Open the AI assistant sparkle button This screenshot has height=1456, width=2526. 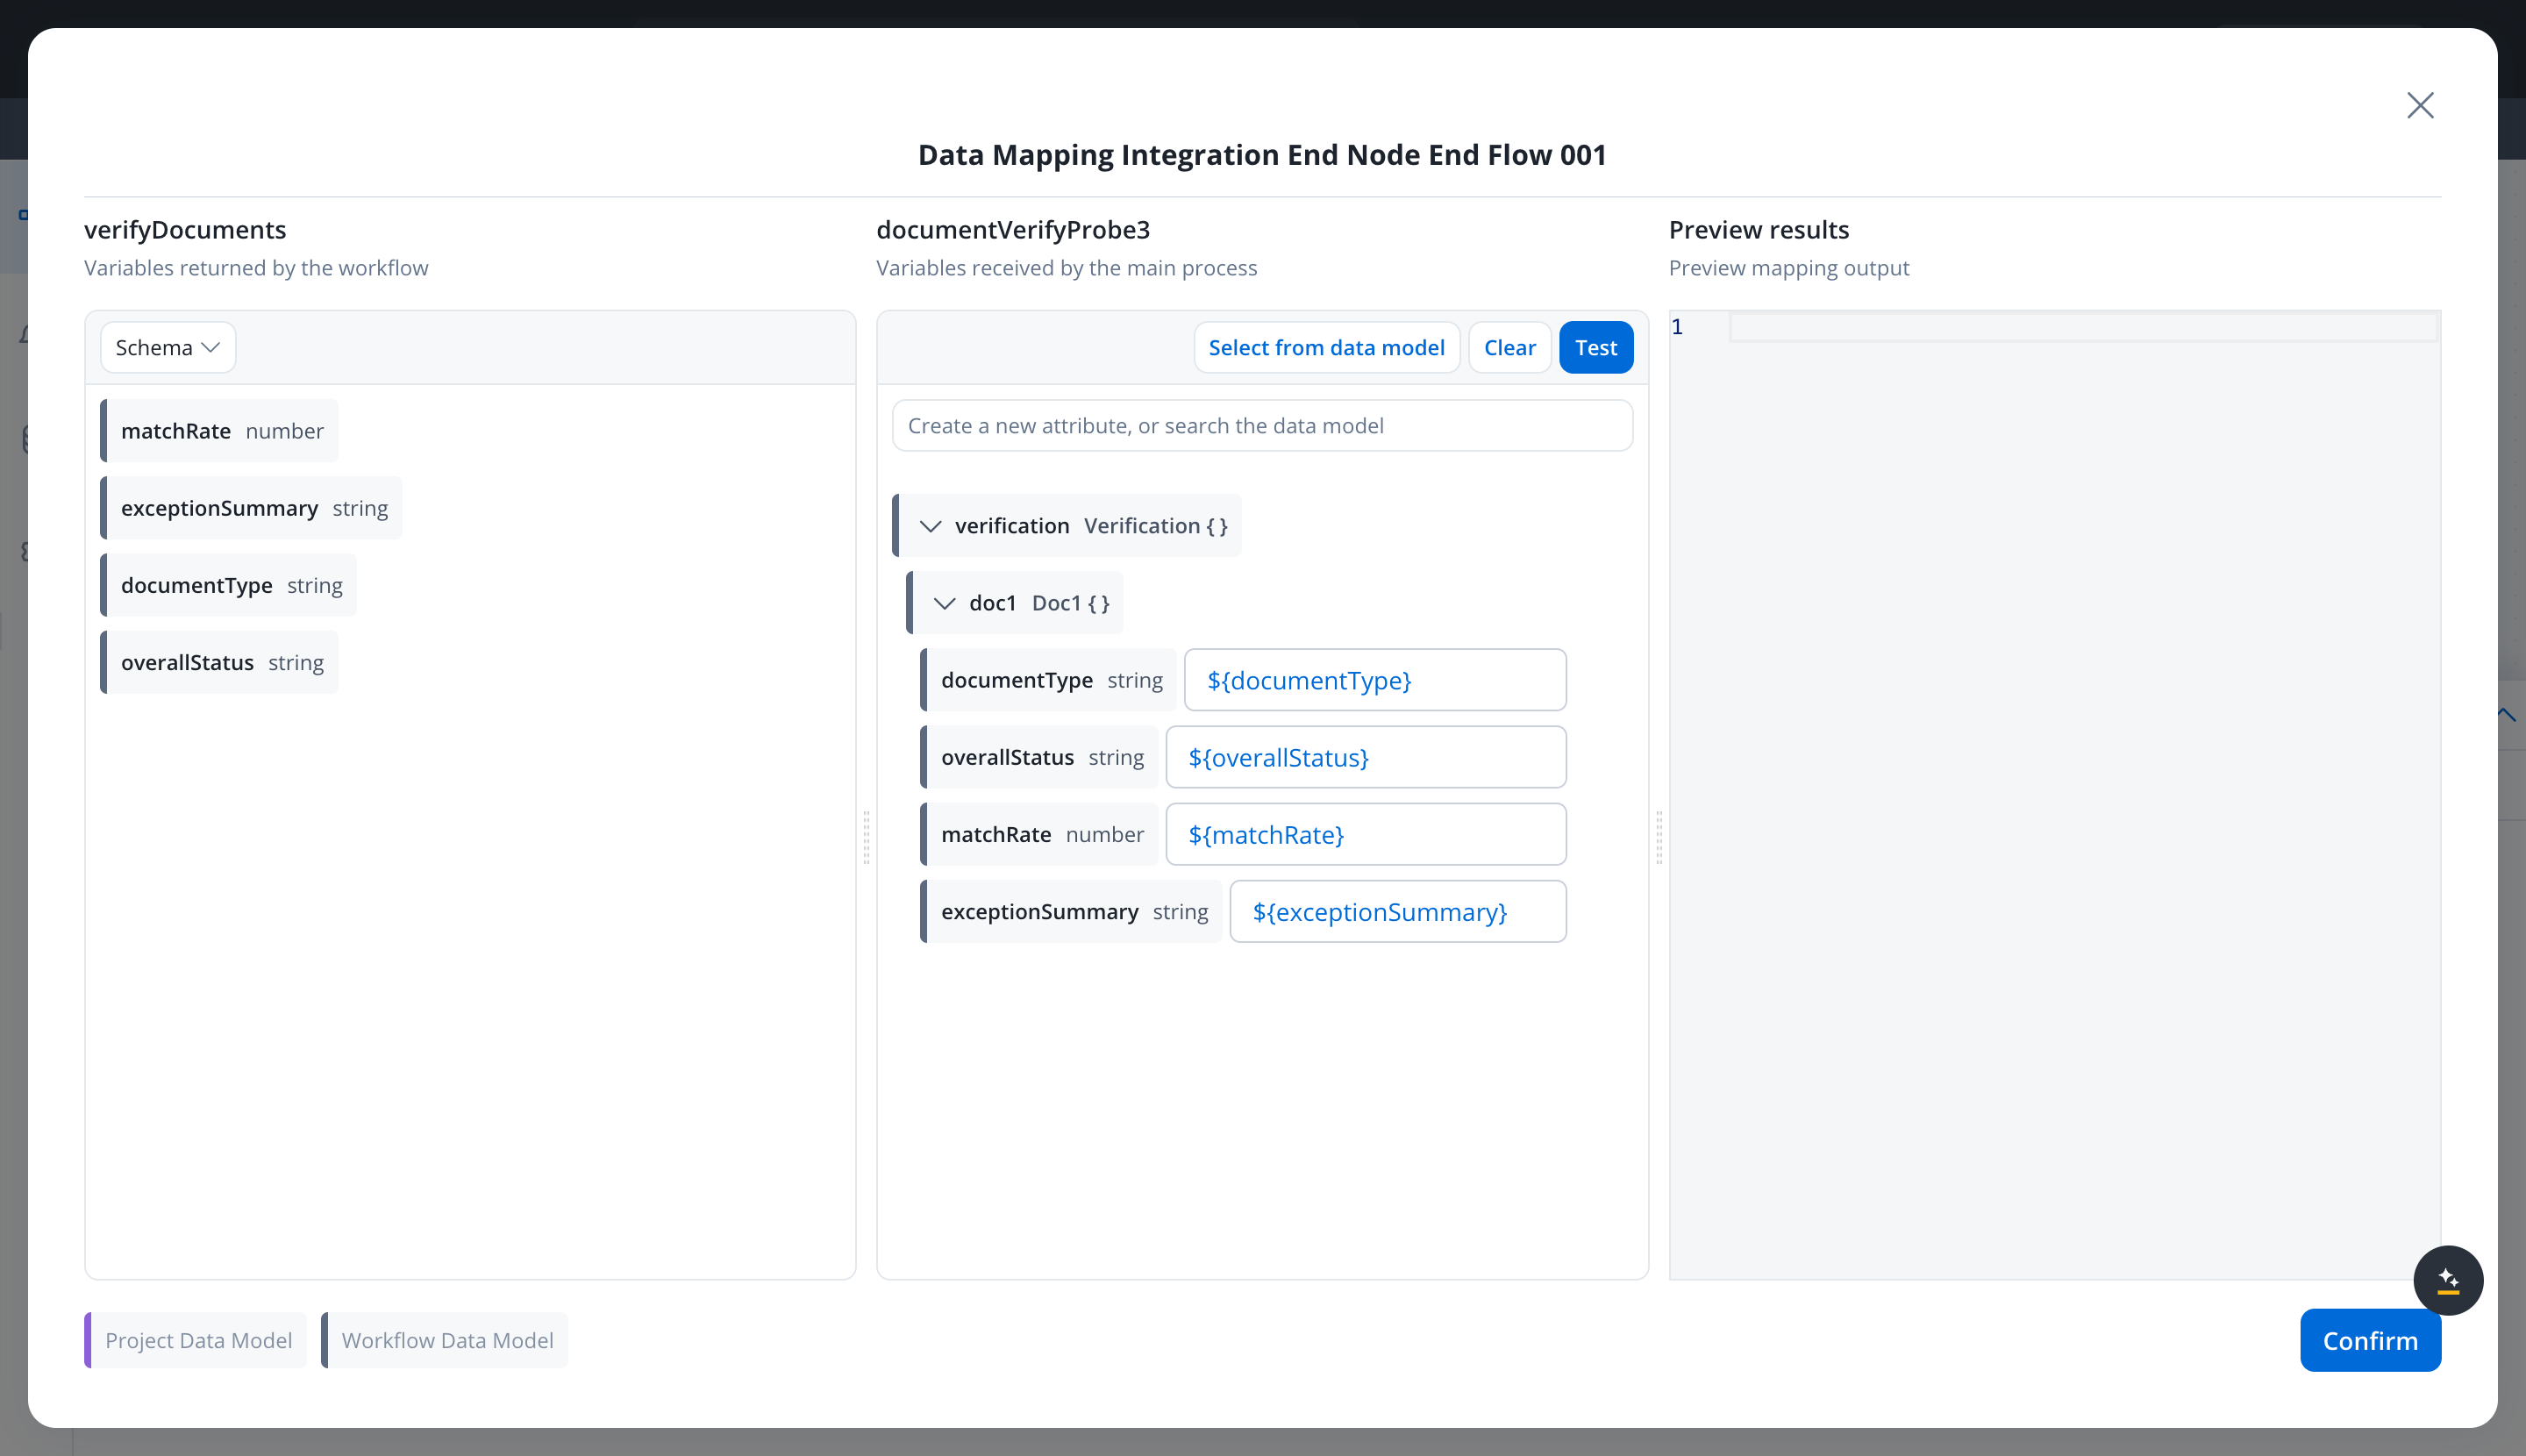[x=2448, y=1280]
